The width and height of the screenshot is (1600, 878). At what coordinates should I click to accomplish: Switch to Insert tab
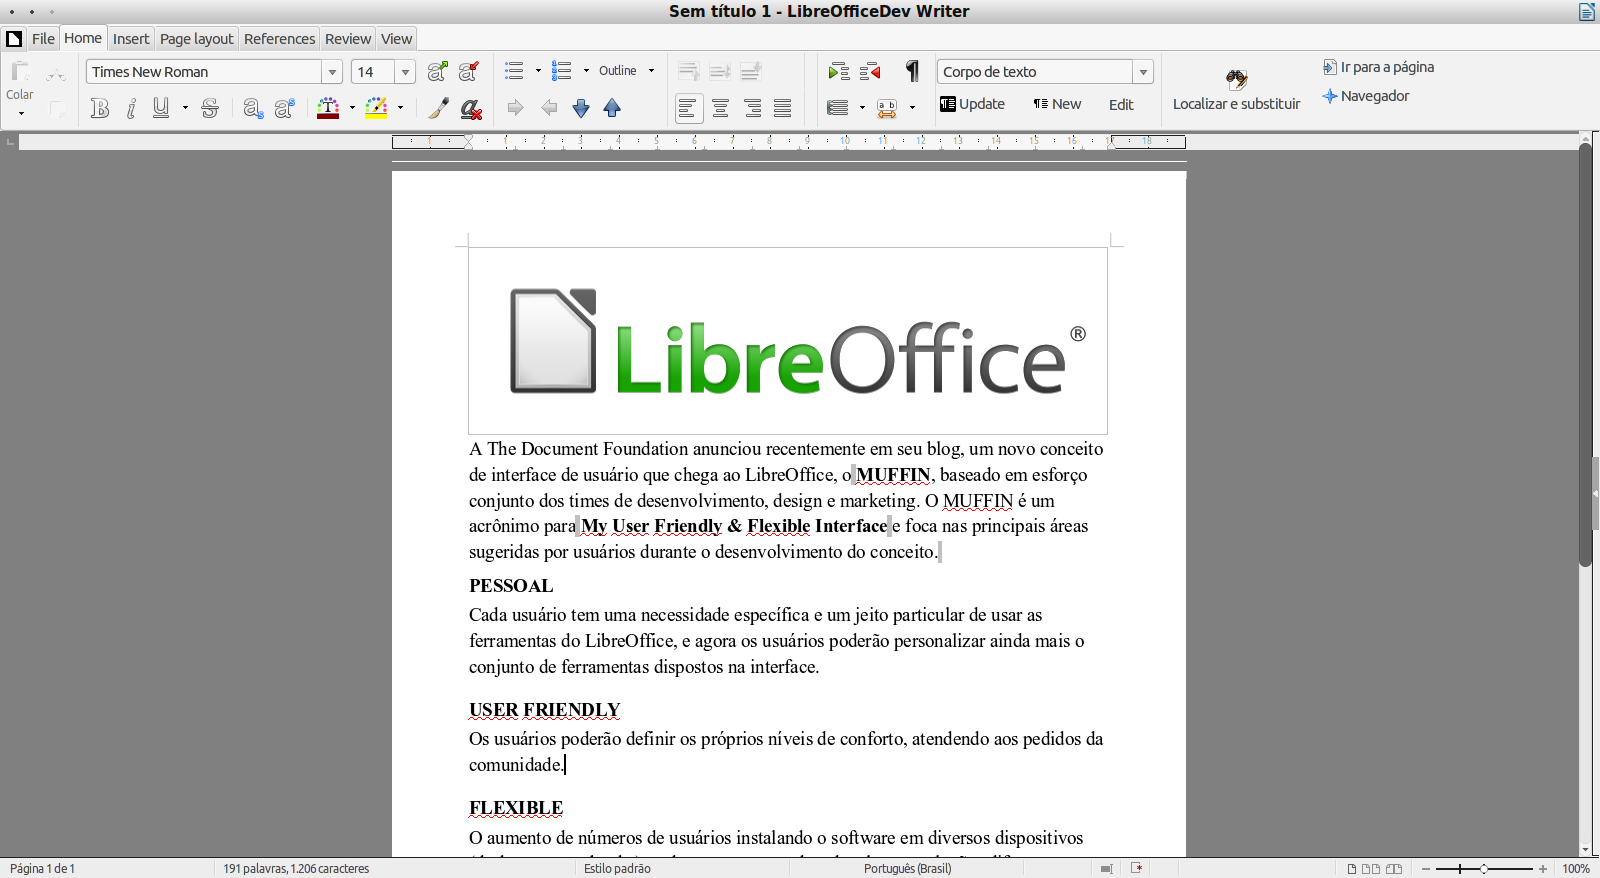(x=131, y=39)
